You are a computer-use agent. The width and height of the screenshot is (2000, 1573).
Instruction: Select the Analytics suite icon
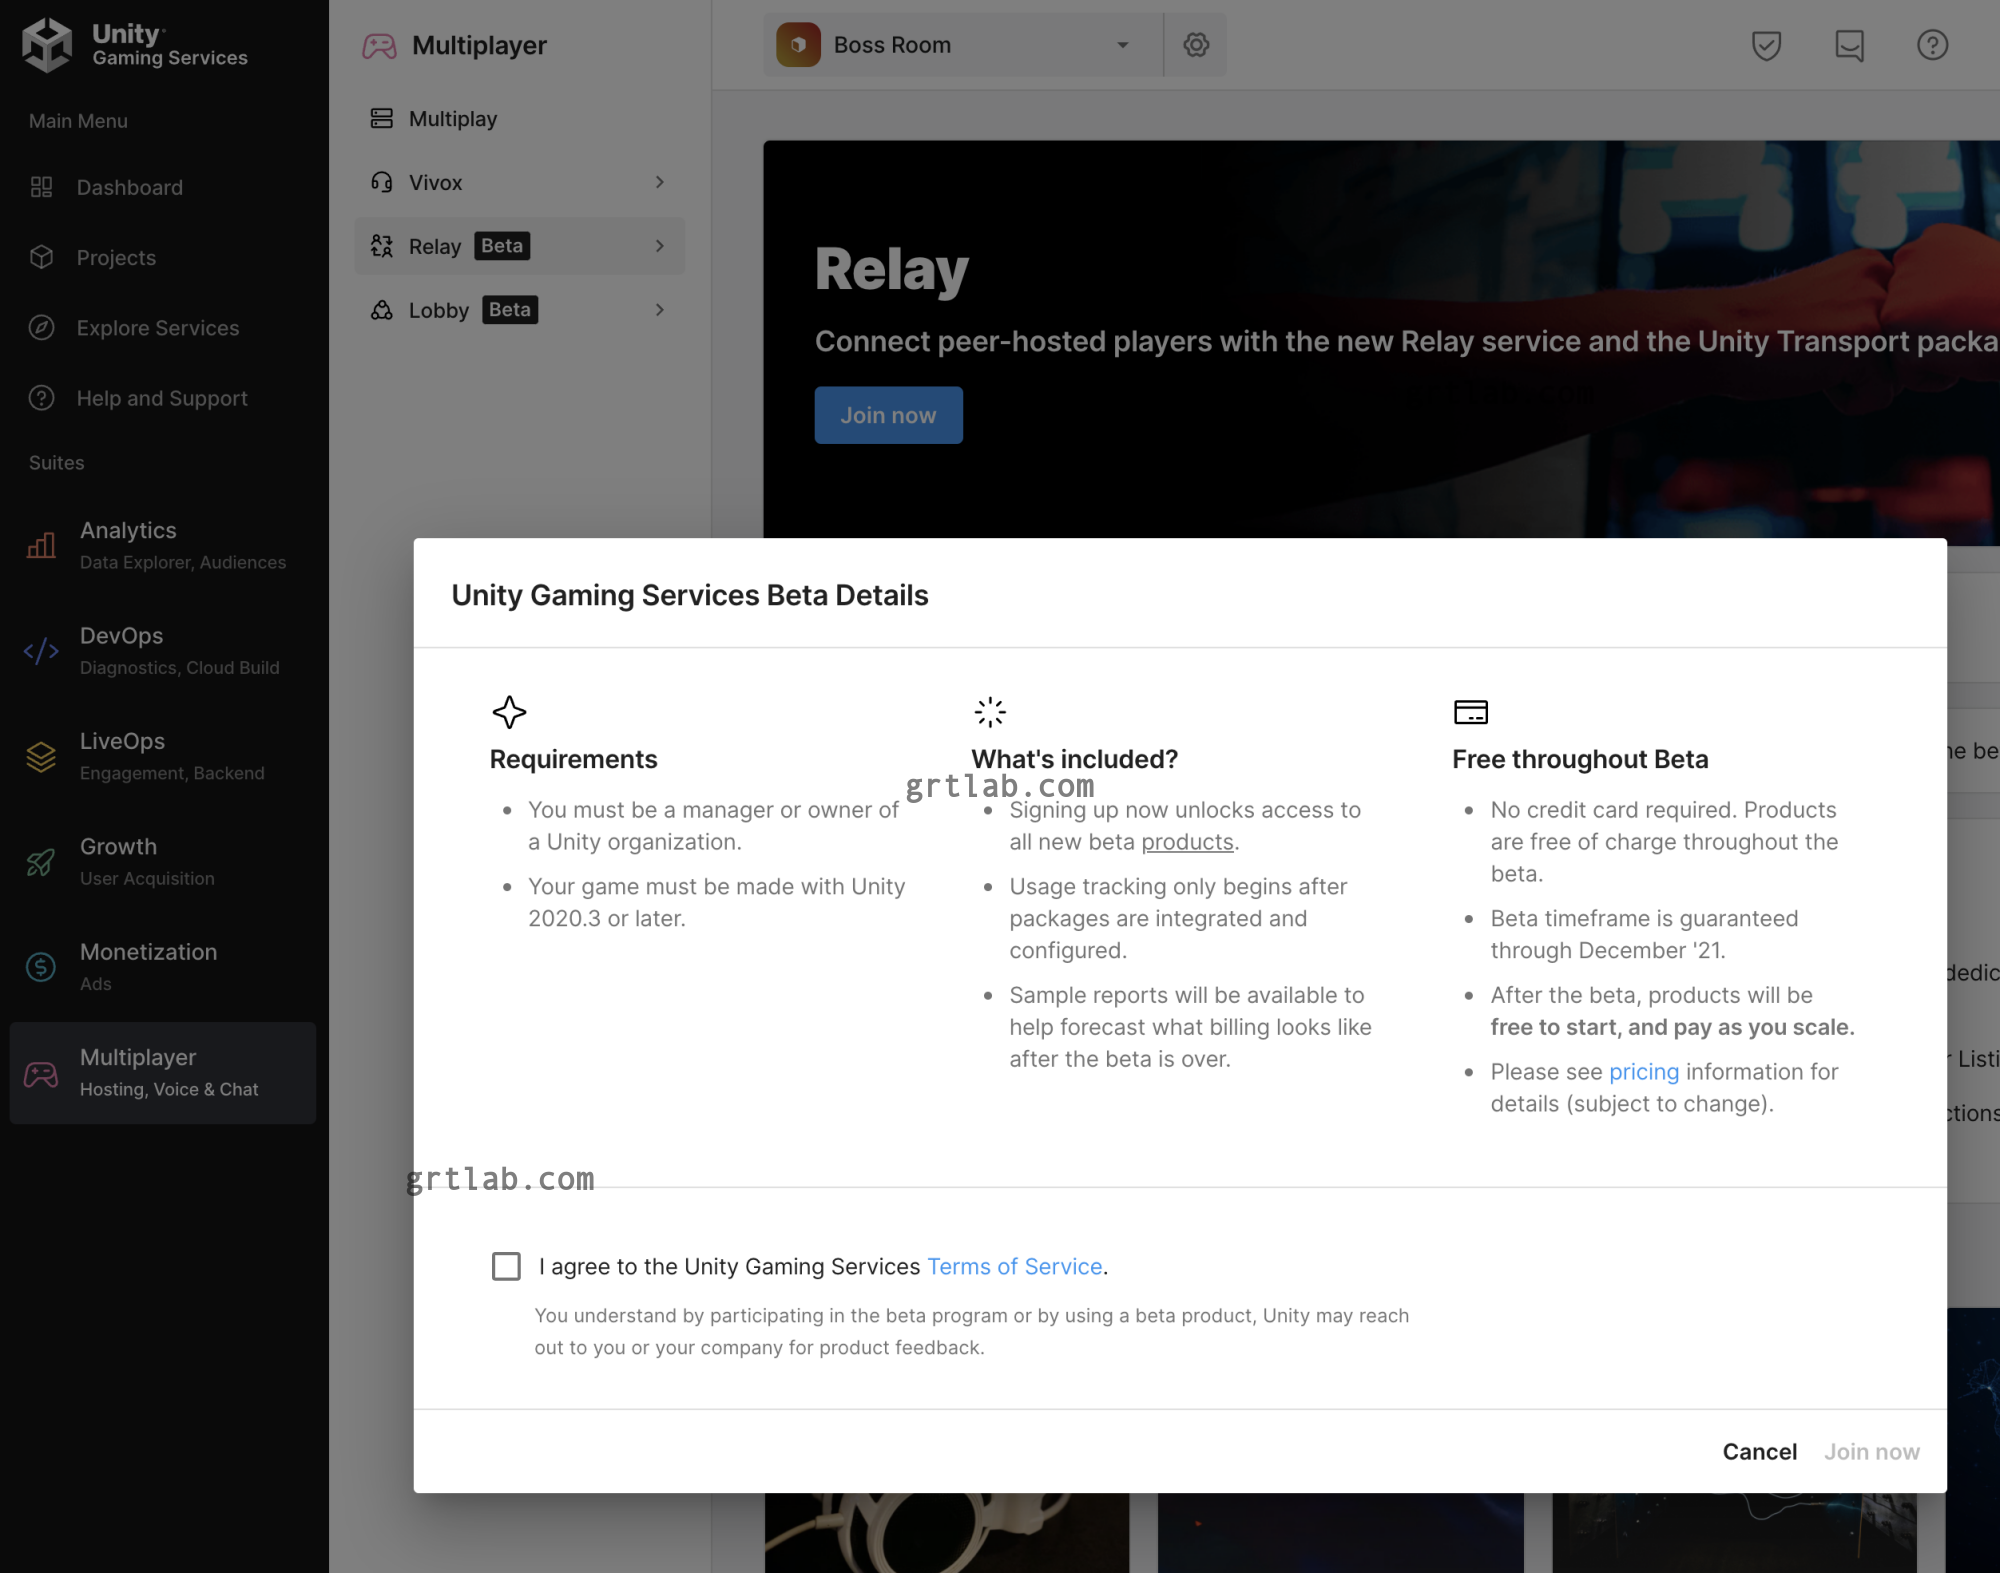(40, 545)
